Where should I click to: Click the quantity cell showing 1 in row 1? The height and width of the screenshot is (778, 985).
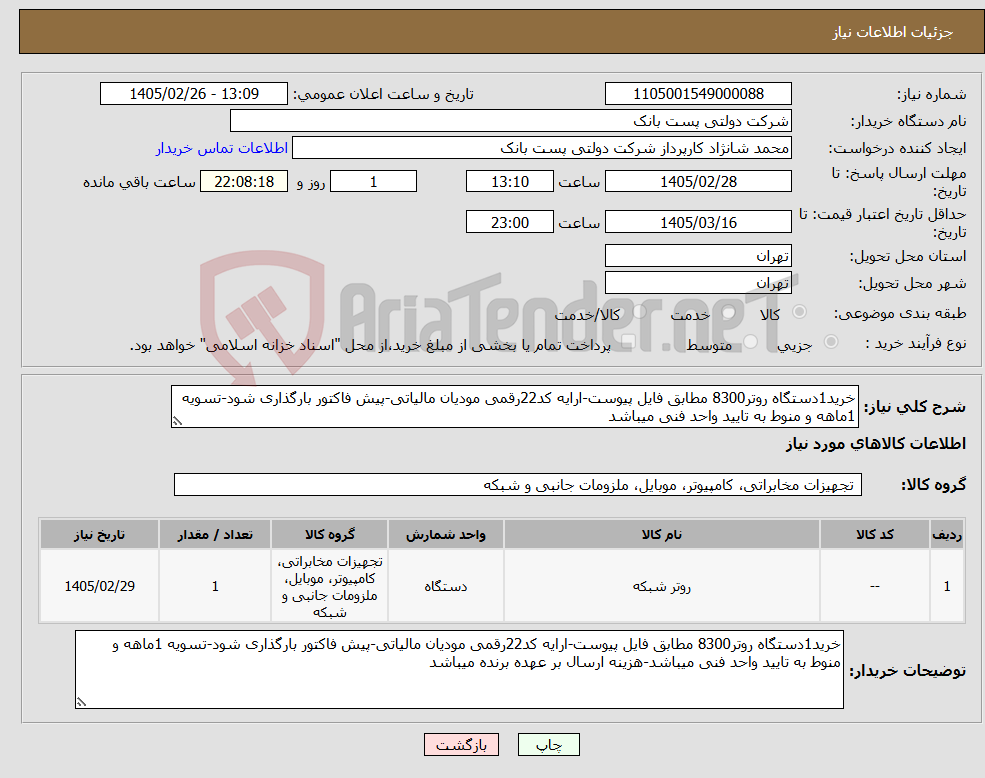215,586
